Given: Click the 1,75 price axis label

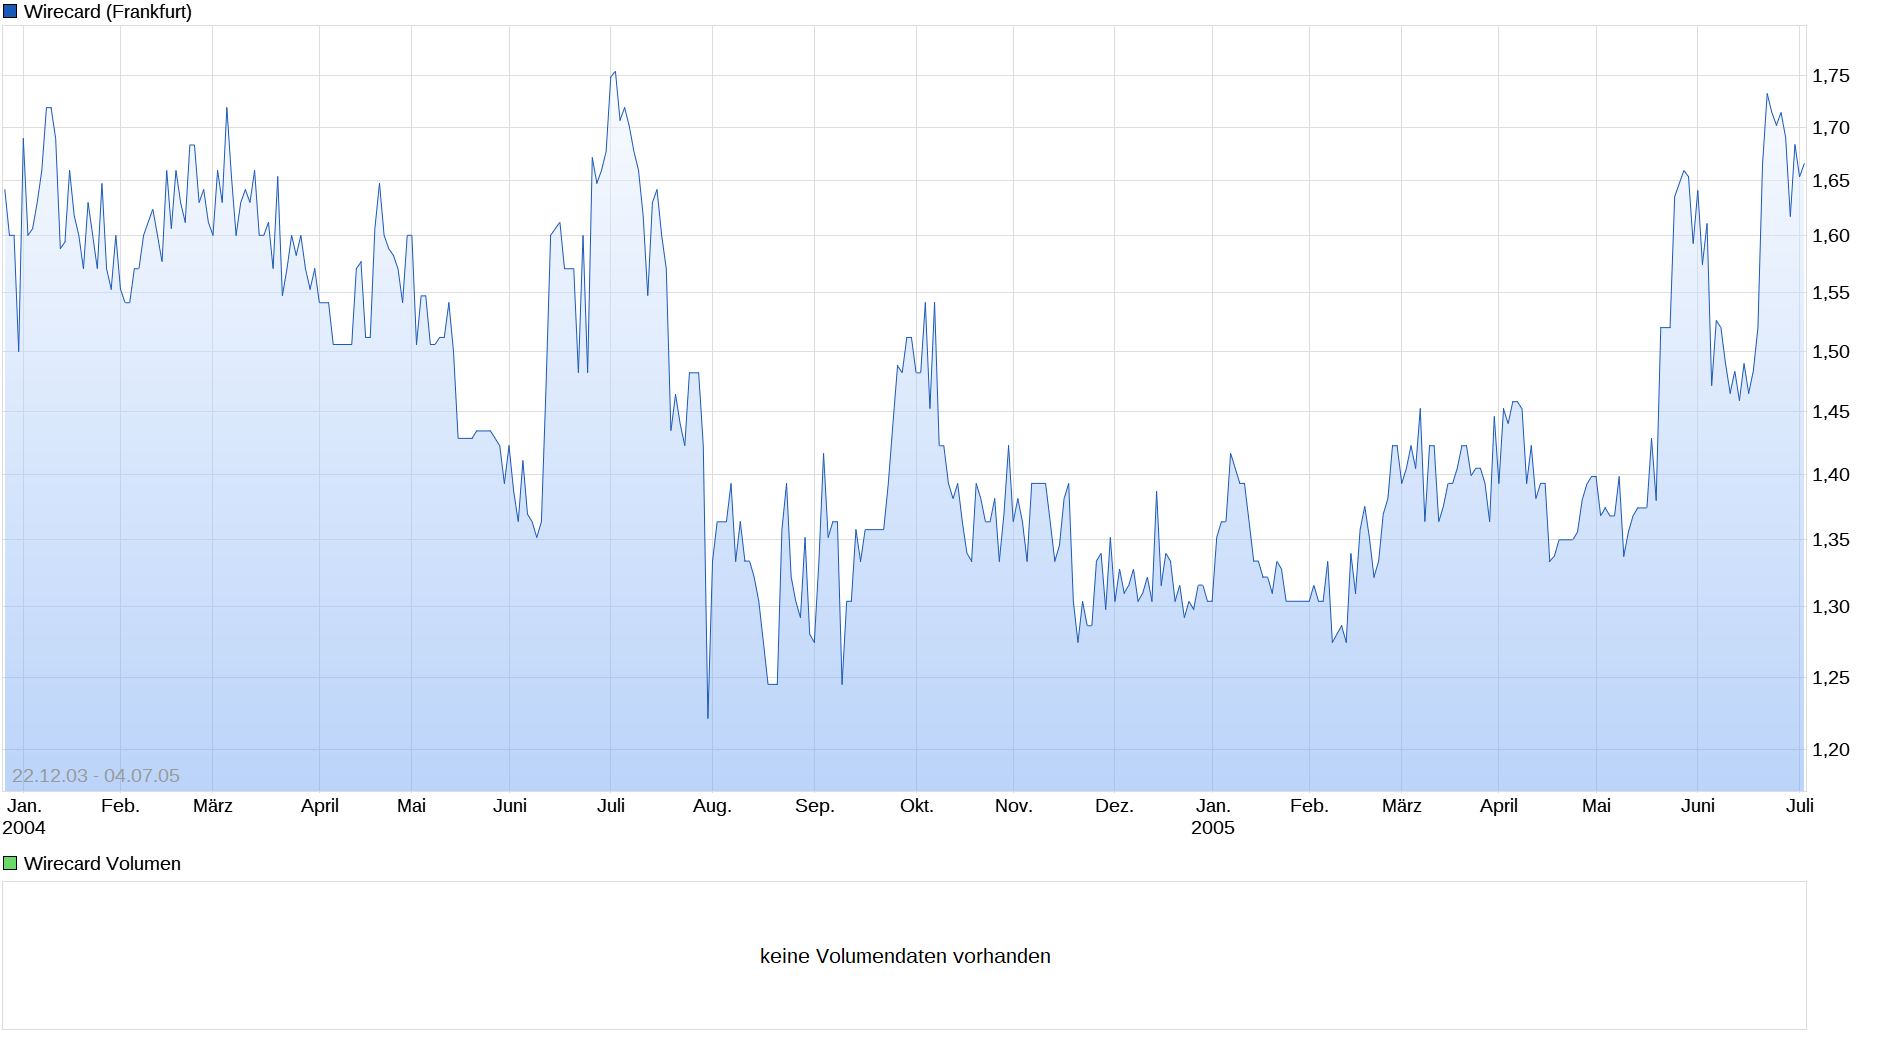Looking at the screenshot, I should click(1831, 76).
